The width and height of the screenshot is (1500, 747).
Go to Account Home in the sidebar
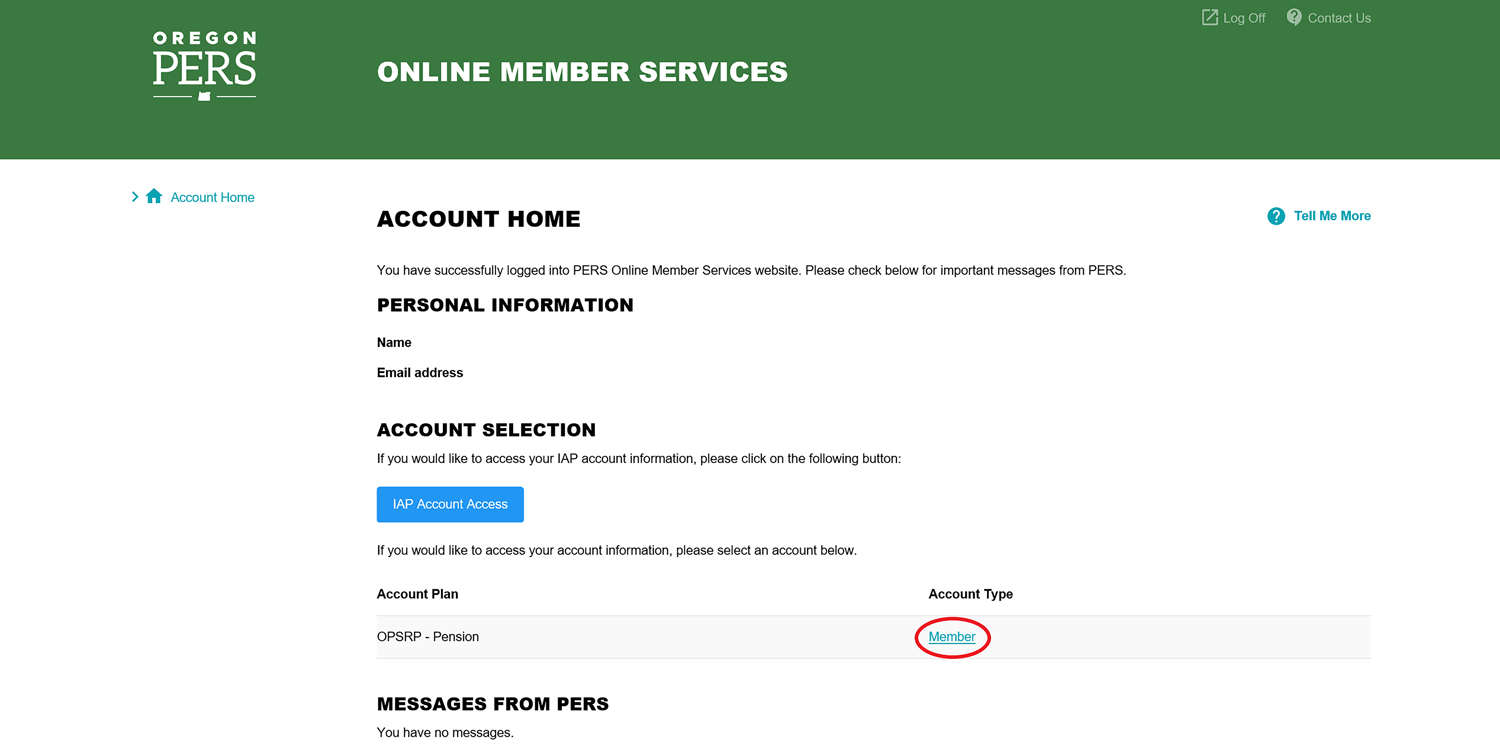click(212, 198)
